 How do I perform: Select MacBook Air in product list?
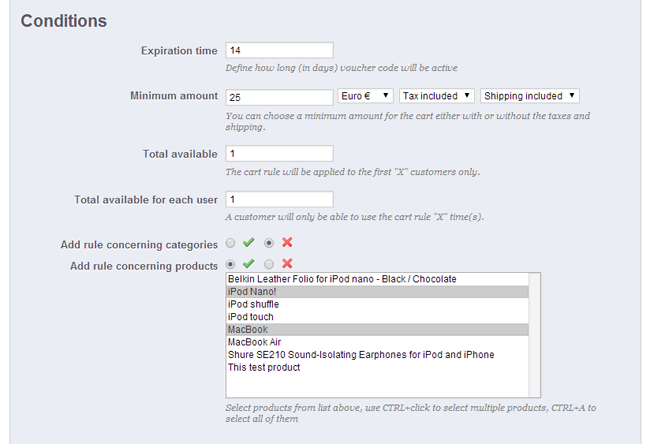(x=377, y=342)
